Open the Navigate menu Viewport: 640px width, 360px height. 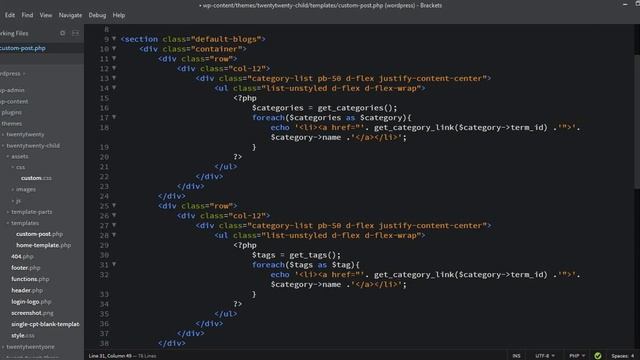[x=70, y=15]
